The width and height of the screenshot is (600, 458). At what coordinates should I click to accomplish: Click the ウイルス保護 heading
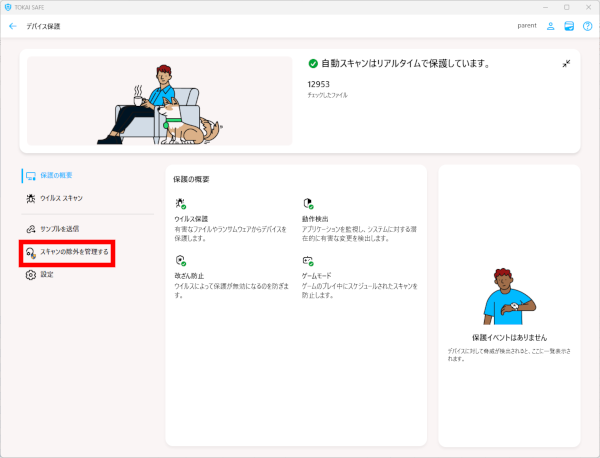pyautogui.click(x=191, y=219)
